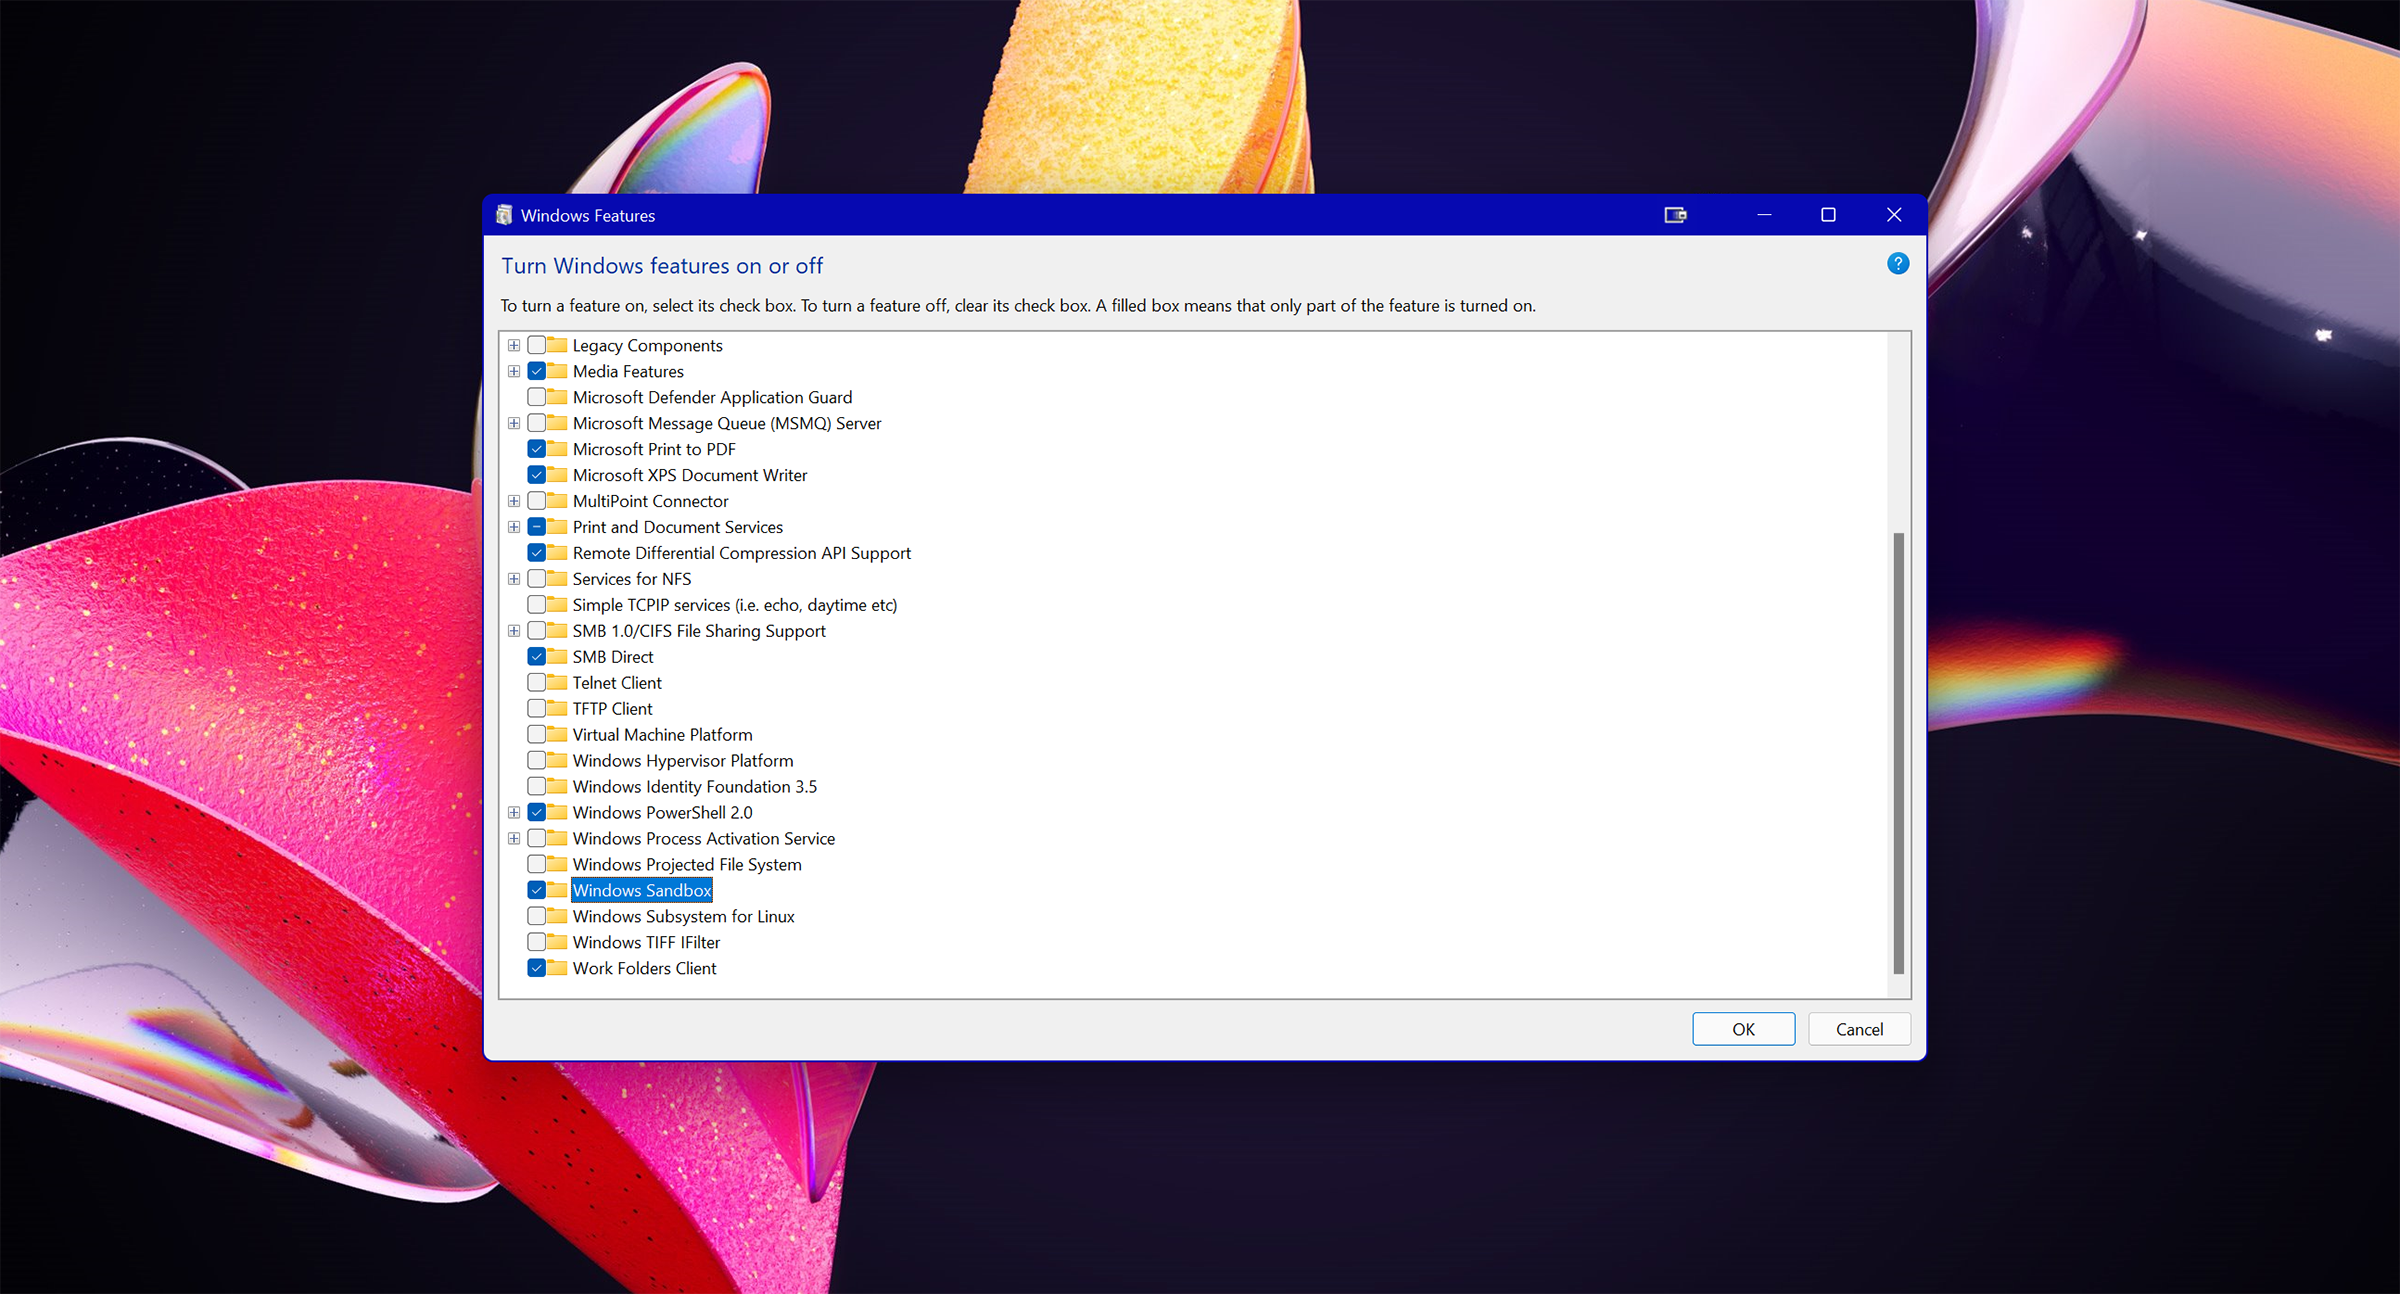Uncheck the Media Features checkbox
Viewport: 2400px width, 1294px height.
coord(537,371)
